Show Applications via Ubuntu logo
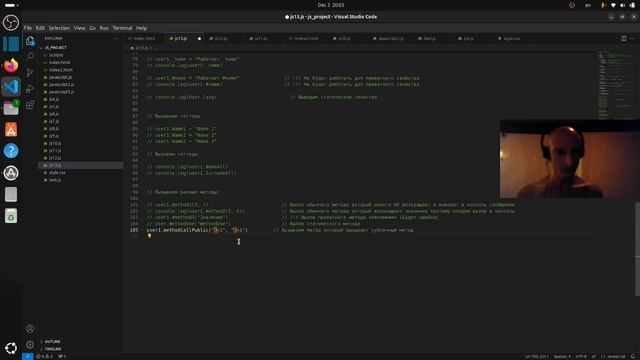Screen dimensions: 640x360 coord(11,348)
